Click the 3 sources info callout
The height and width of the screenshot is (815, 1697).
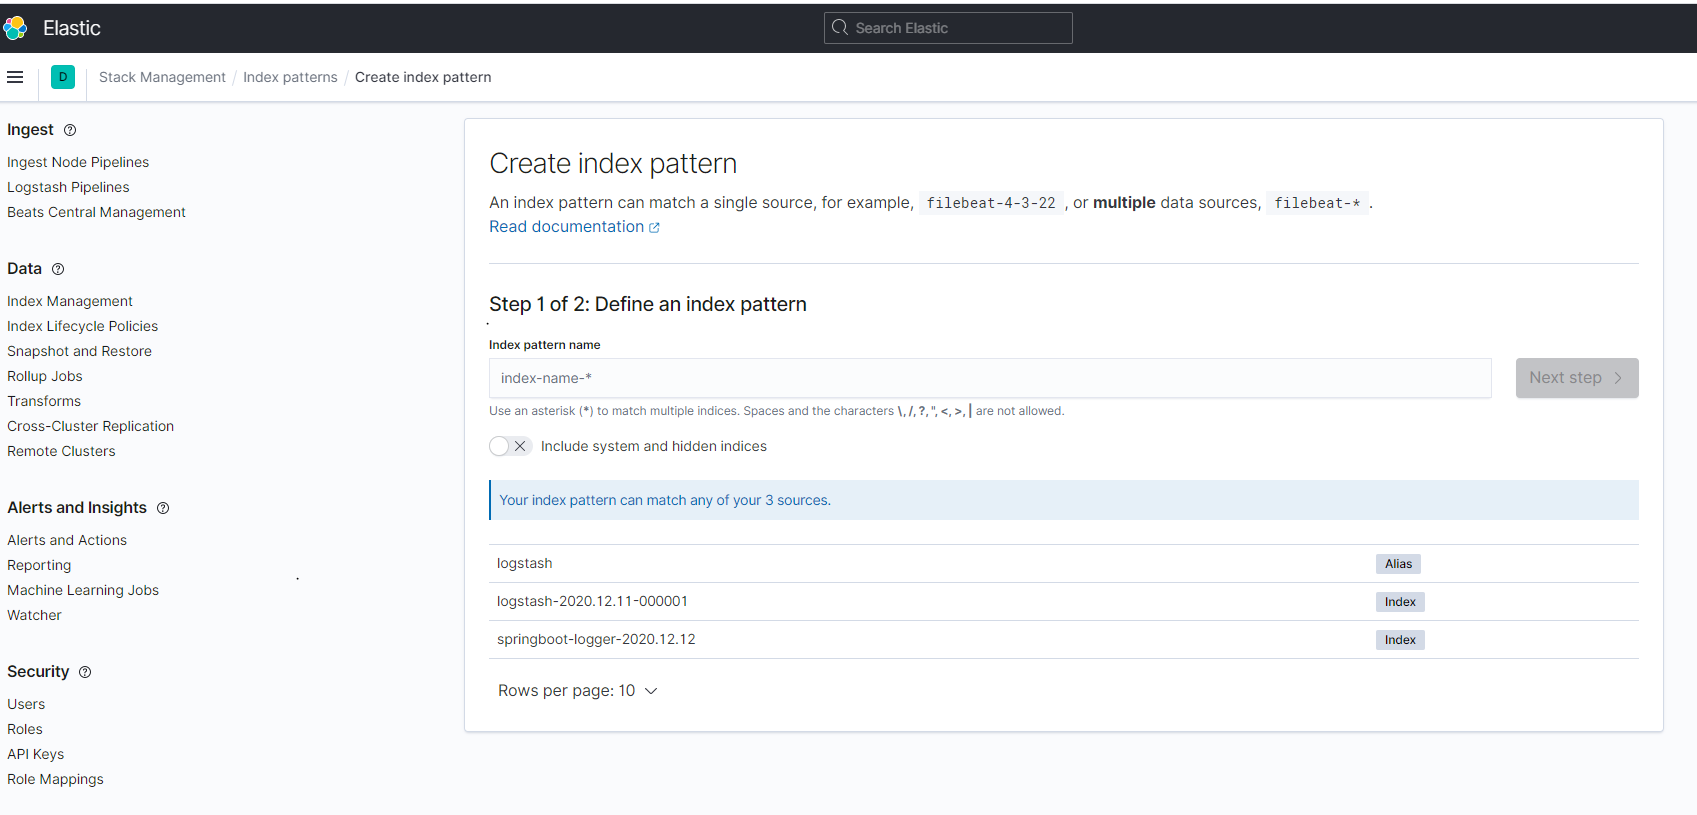(1064, 500)
